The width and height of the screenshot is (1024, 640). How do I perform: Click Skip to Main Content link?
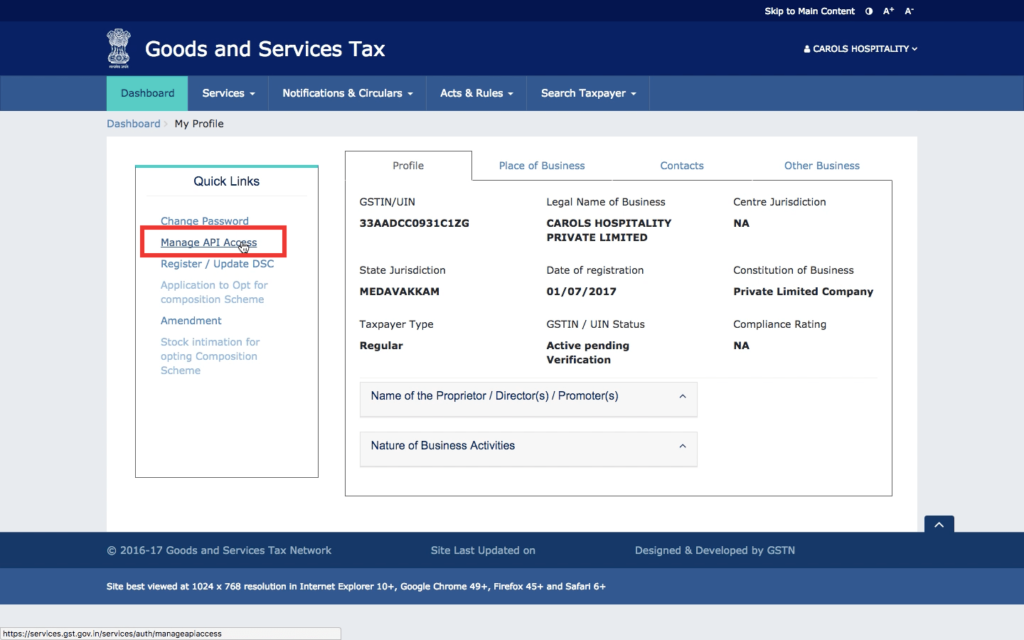(809, 11)
